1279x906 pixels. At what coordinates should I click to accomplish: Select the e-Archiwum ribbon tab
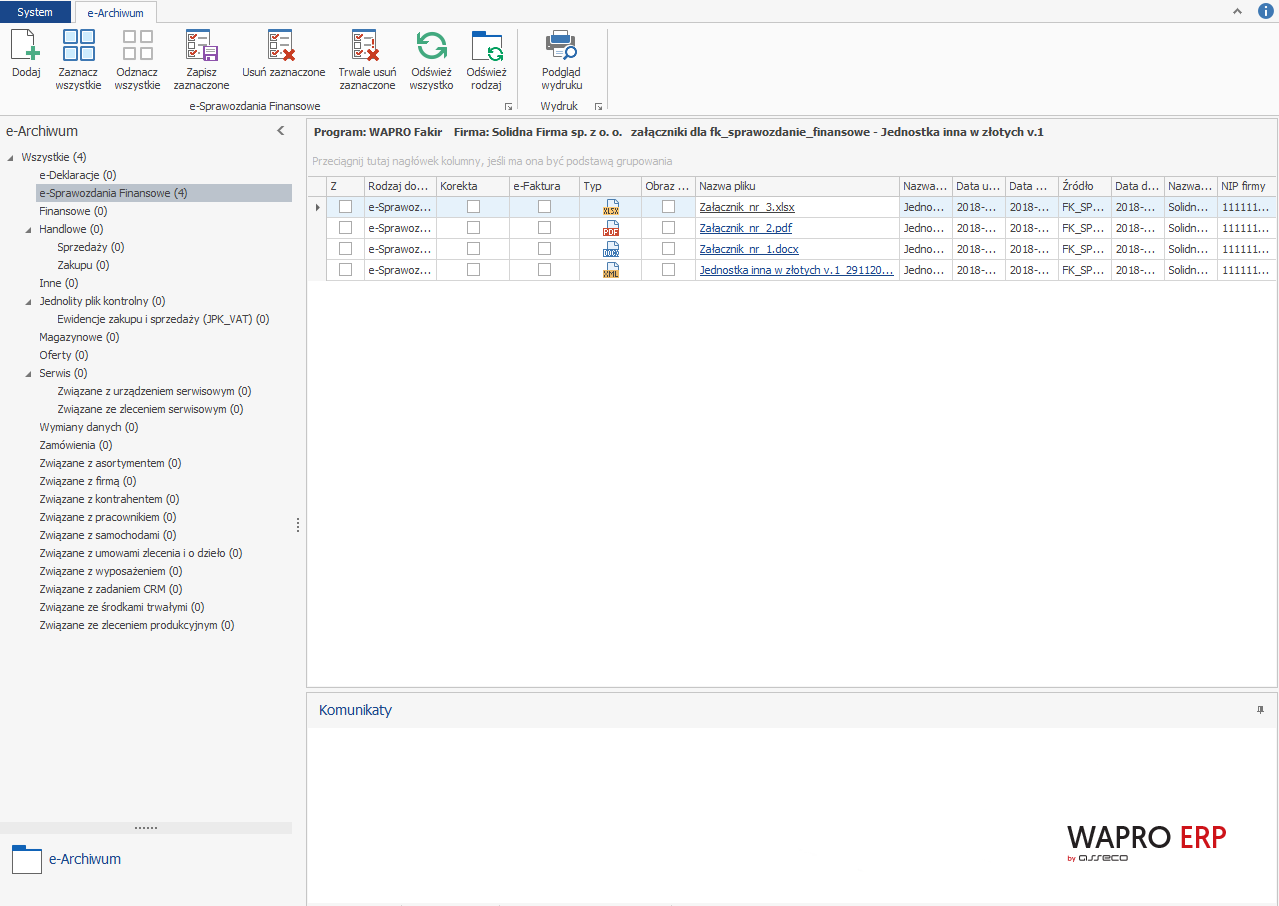pos(116,13)
